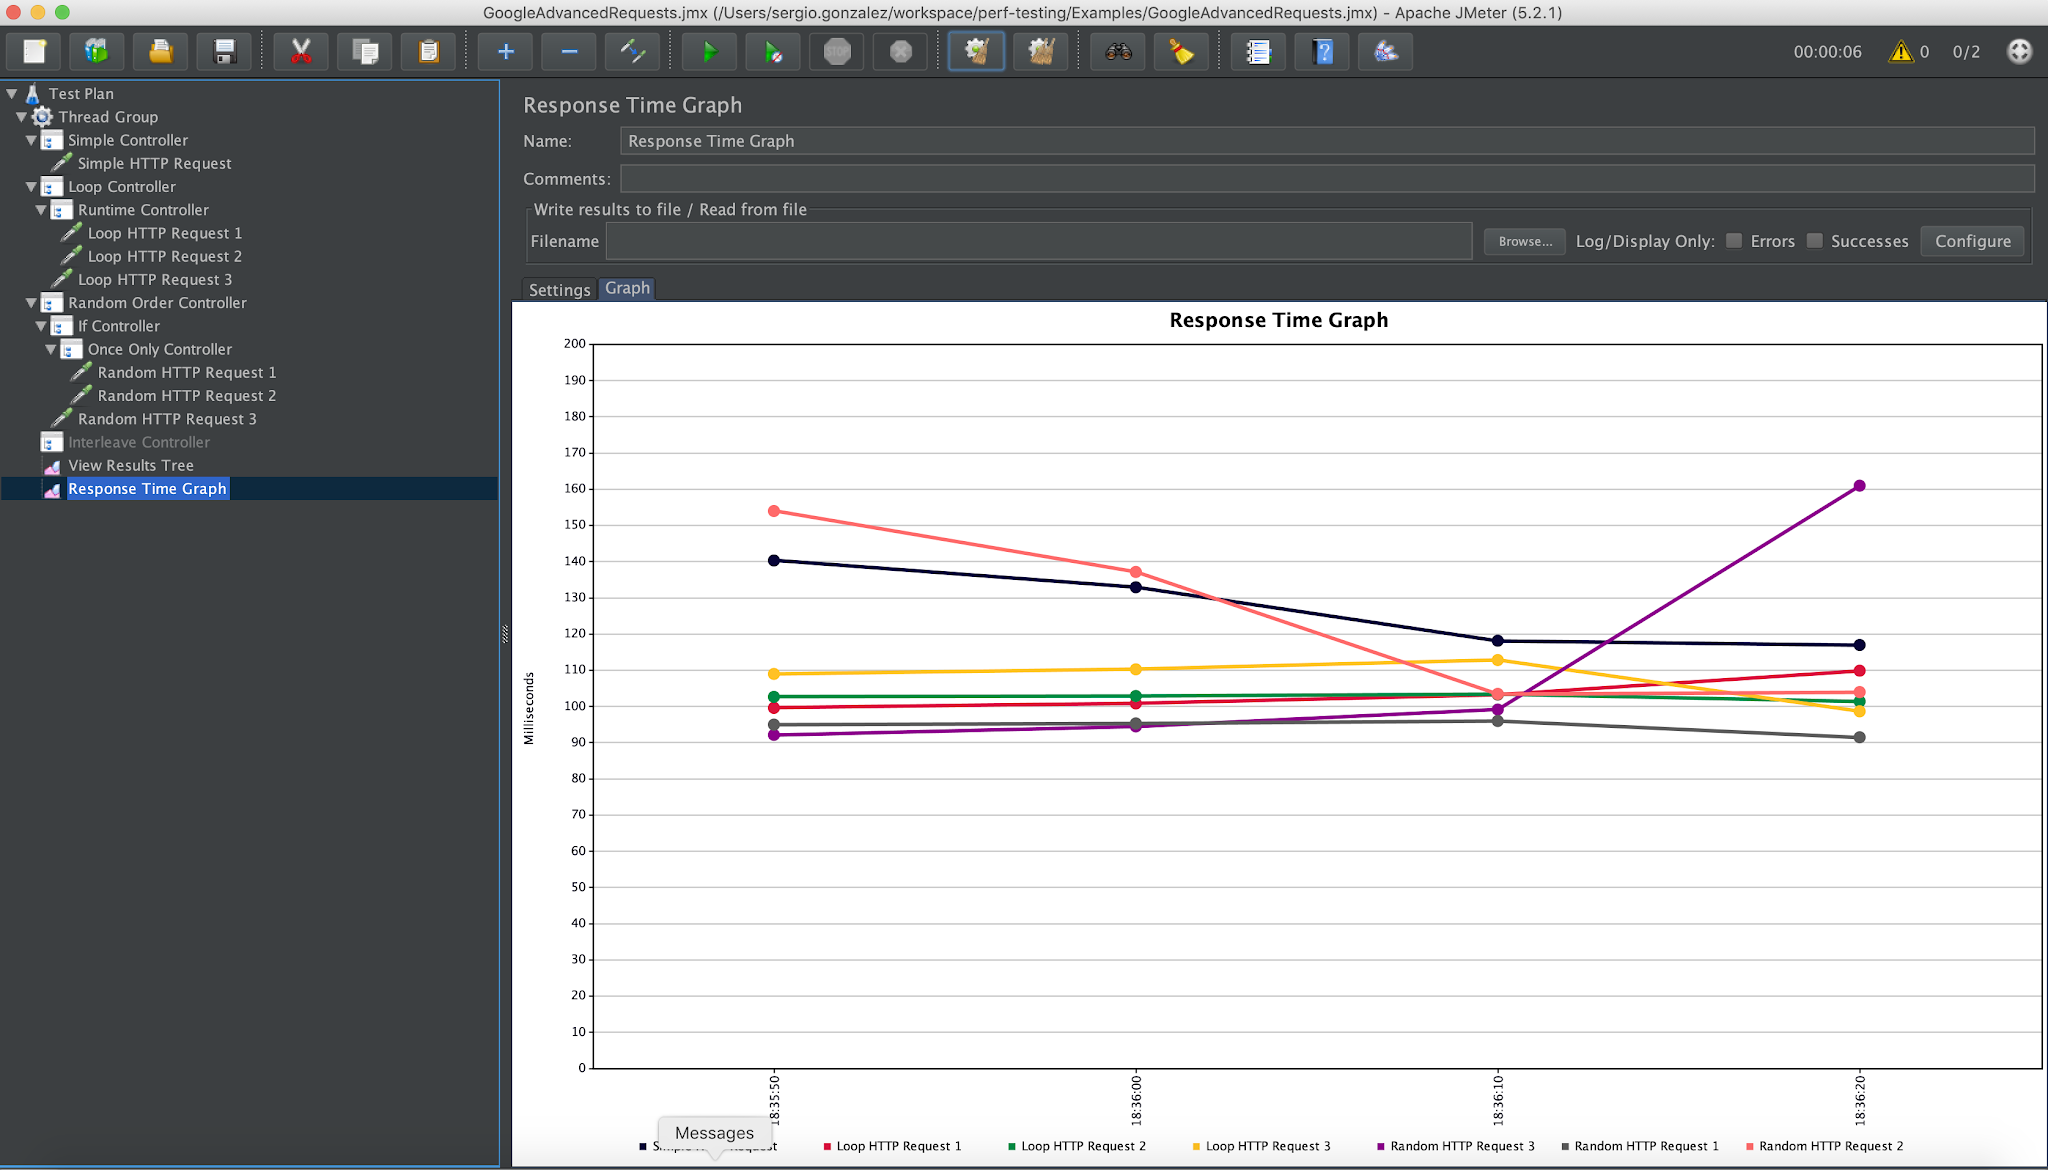Image resolution: width=2048 pixels, height=1170 pixels.
Task: Collapse the Test Plan tree node
Action: click(x=12, y=94)
